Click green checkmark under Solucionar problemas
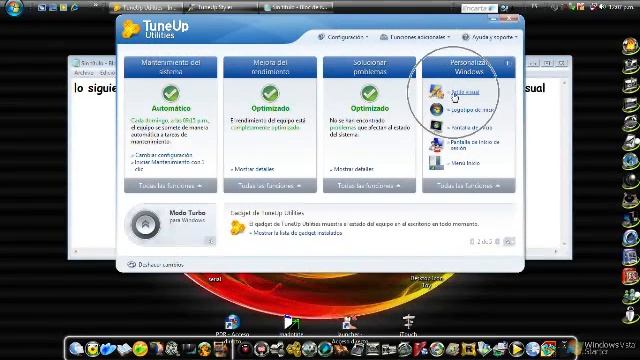This screenshot has height=360, width=640. coord(369,93)
